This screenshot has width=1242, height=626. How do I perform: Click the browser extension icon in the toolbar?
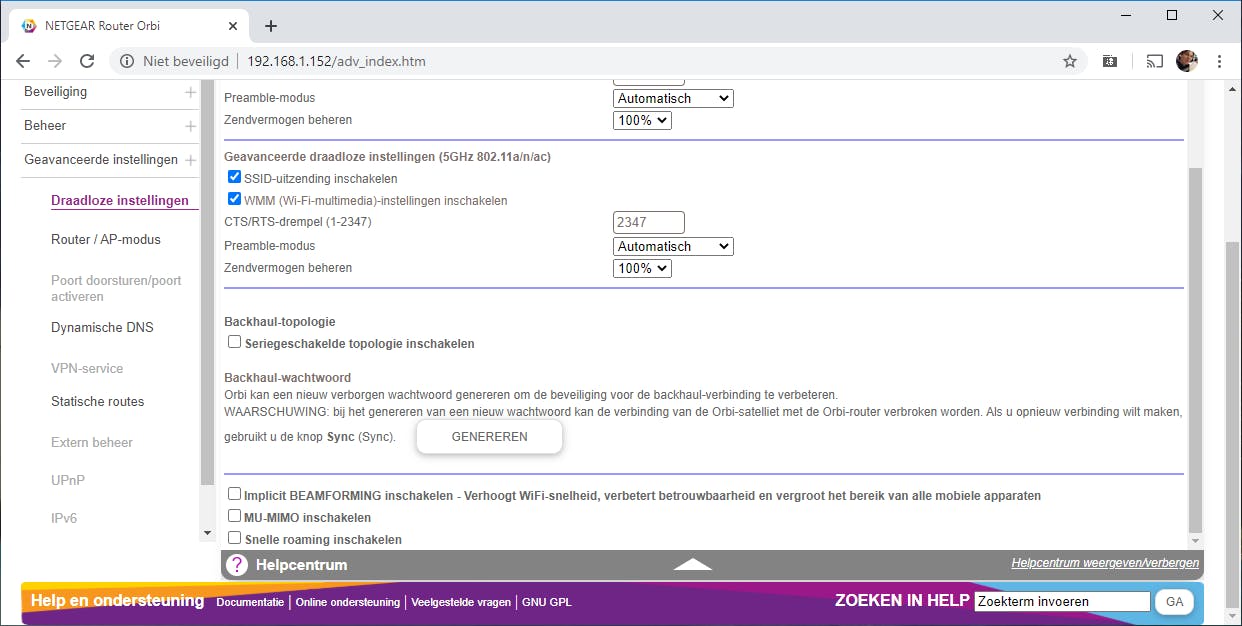pos(1110,61)
